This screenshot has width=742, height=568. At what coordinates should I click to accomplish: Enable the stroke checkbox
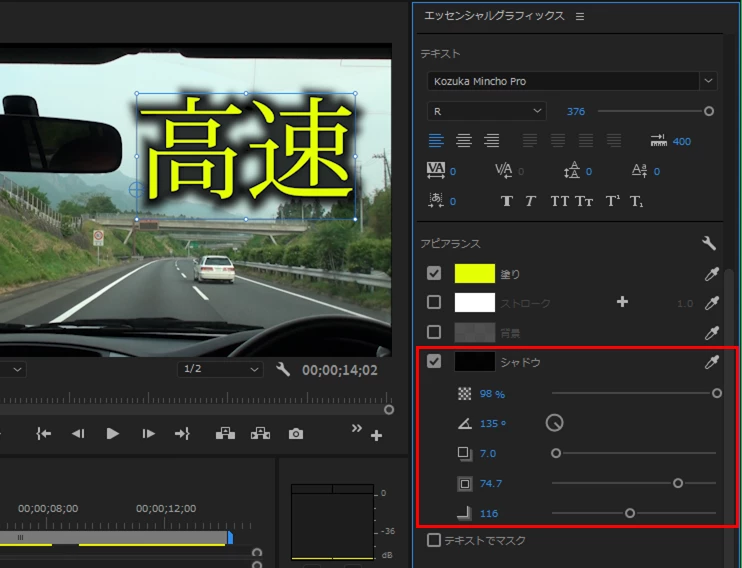coord(434,302)
